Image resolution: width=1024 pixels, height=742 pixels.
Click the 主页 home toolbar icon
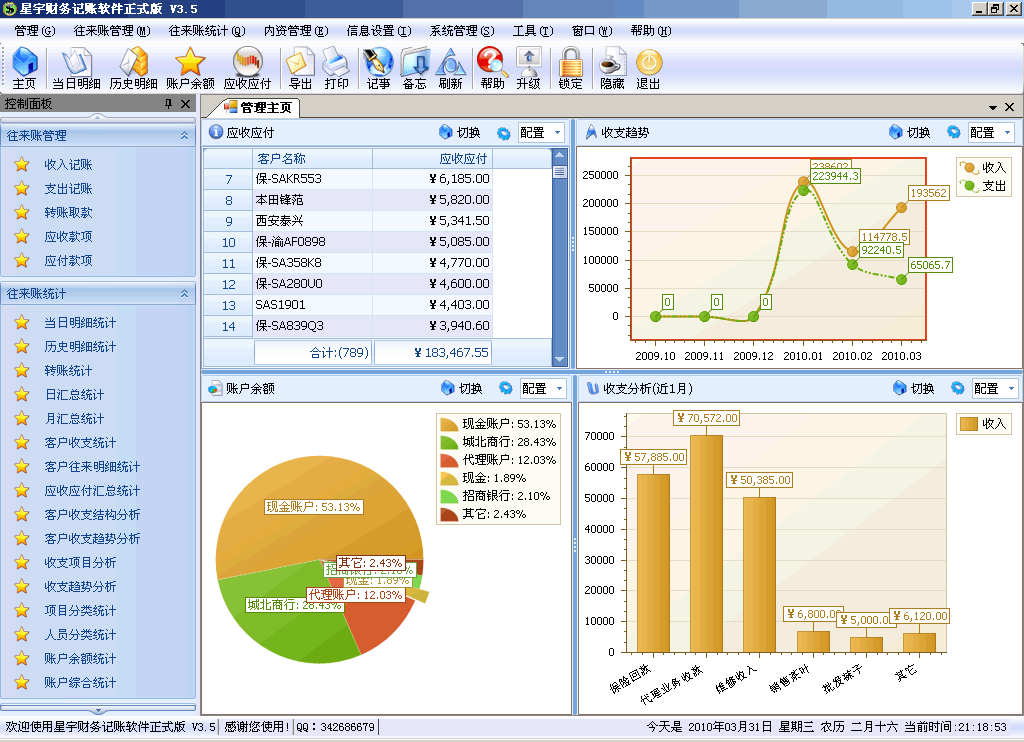pos(24,68)
